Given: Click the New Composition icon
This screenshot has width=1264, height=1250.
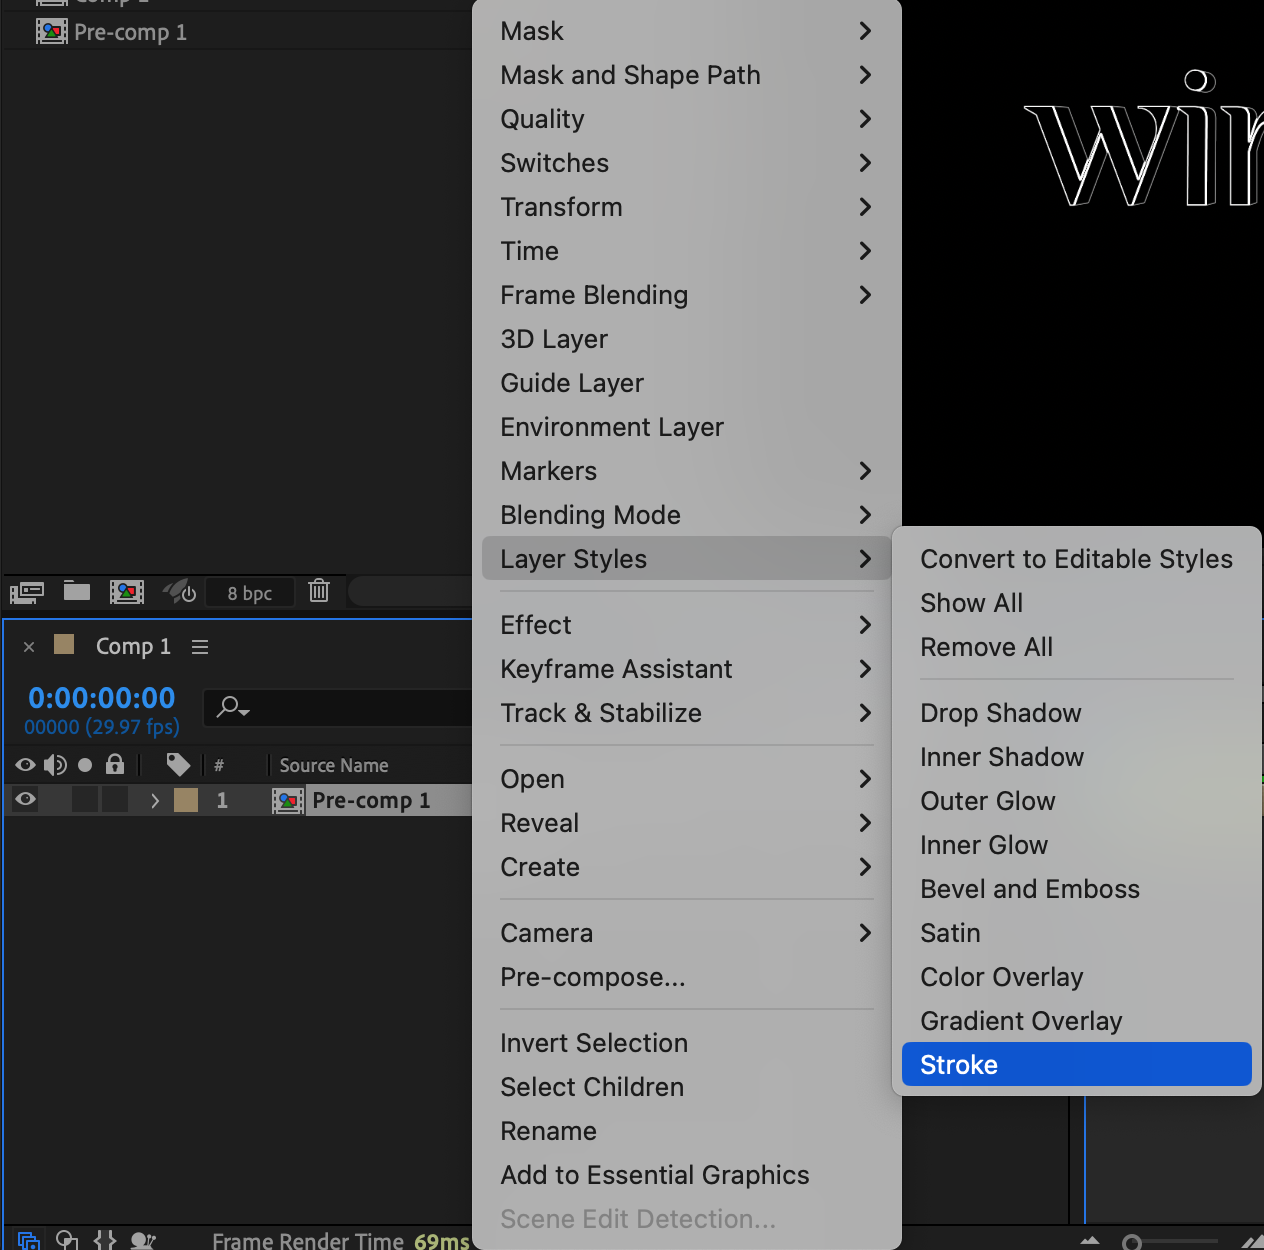Looking at the screenshot, I should 127,592.
